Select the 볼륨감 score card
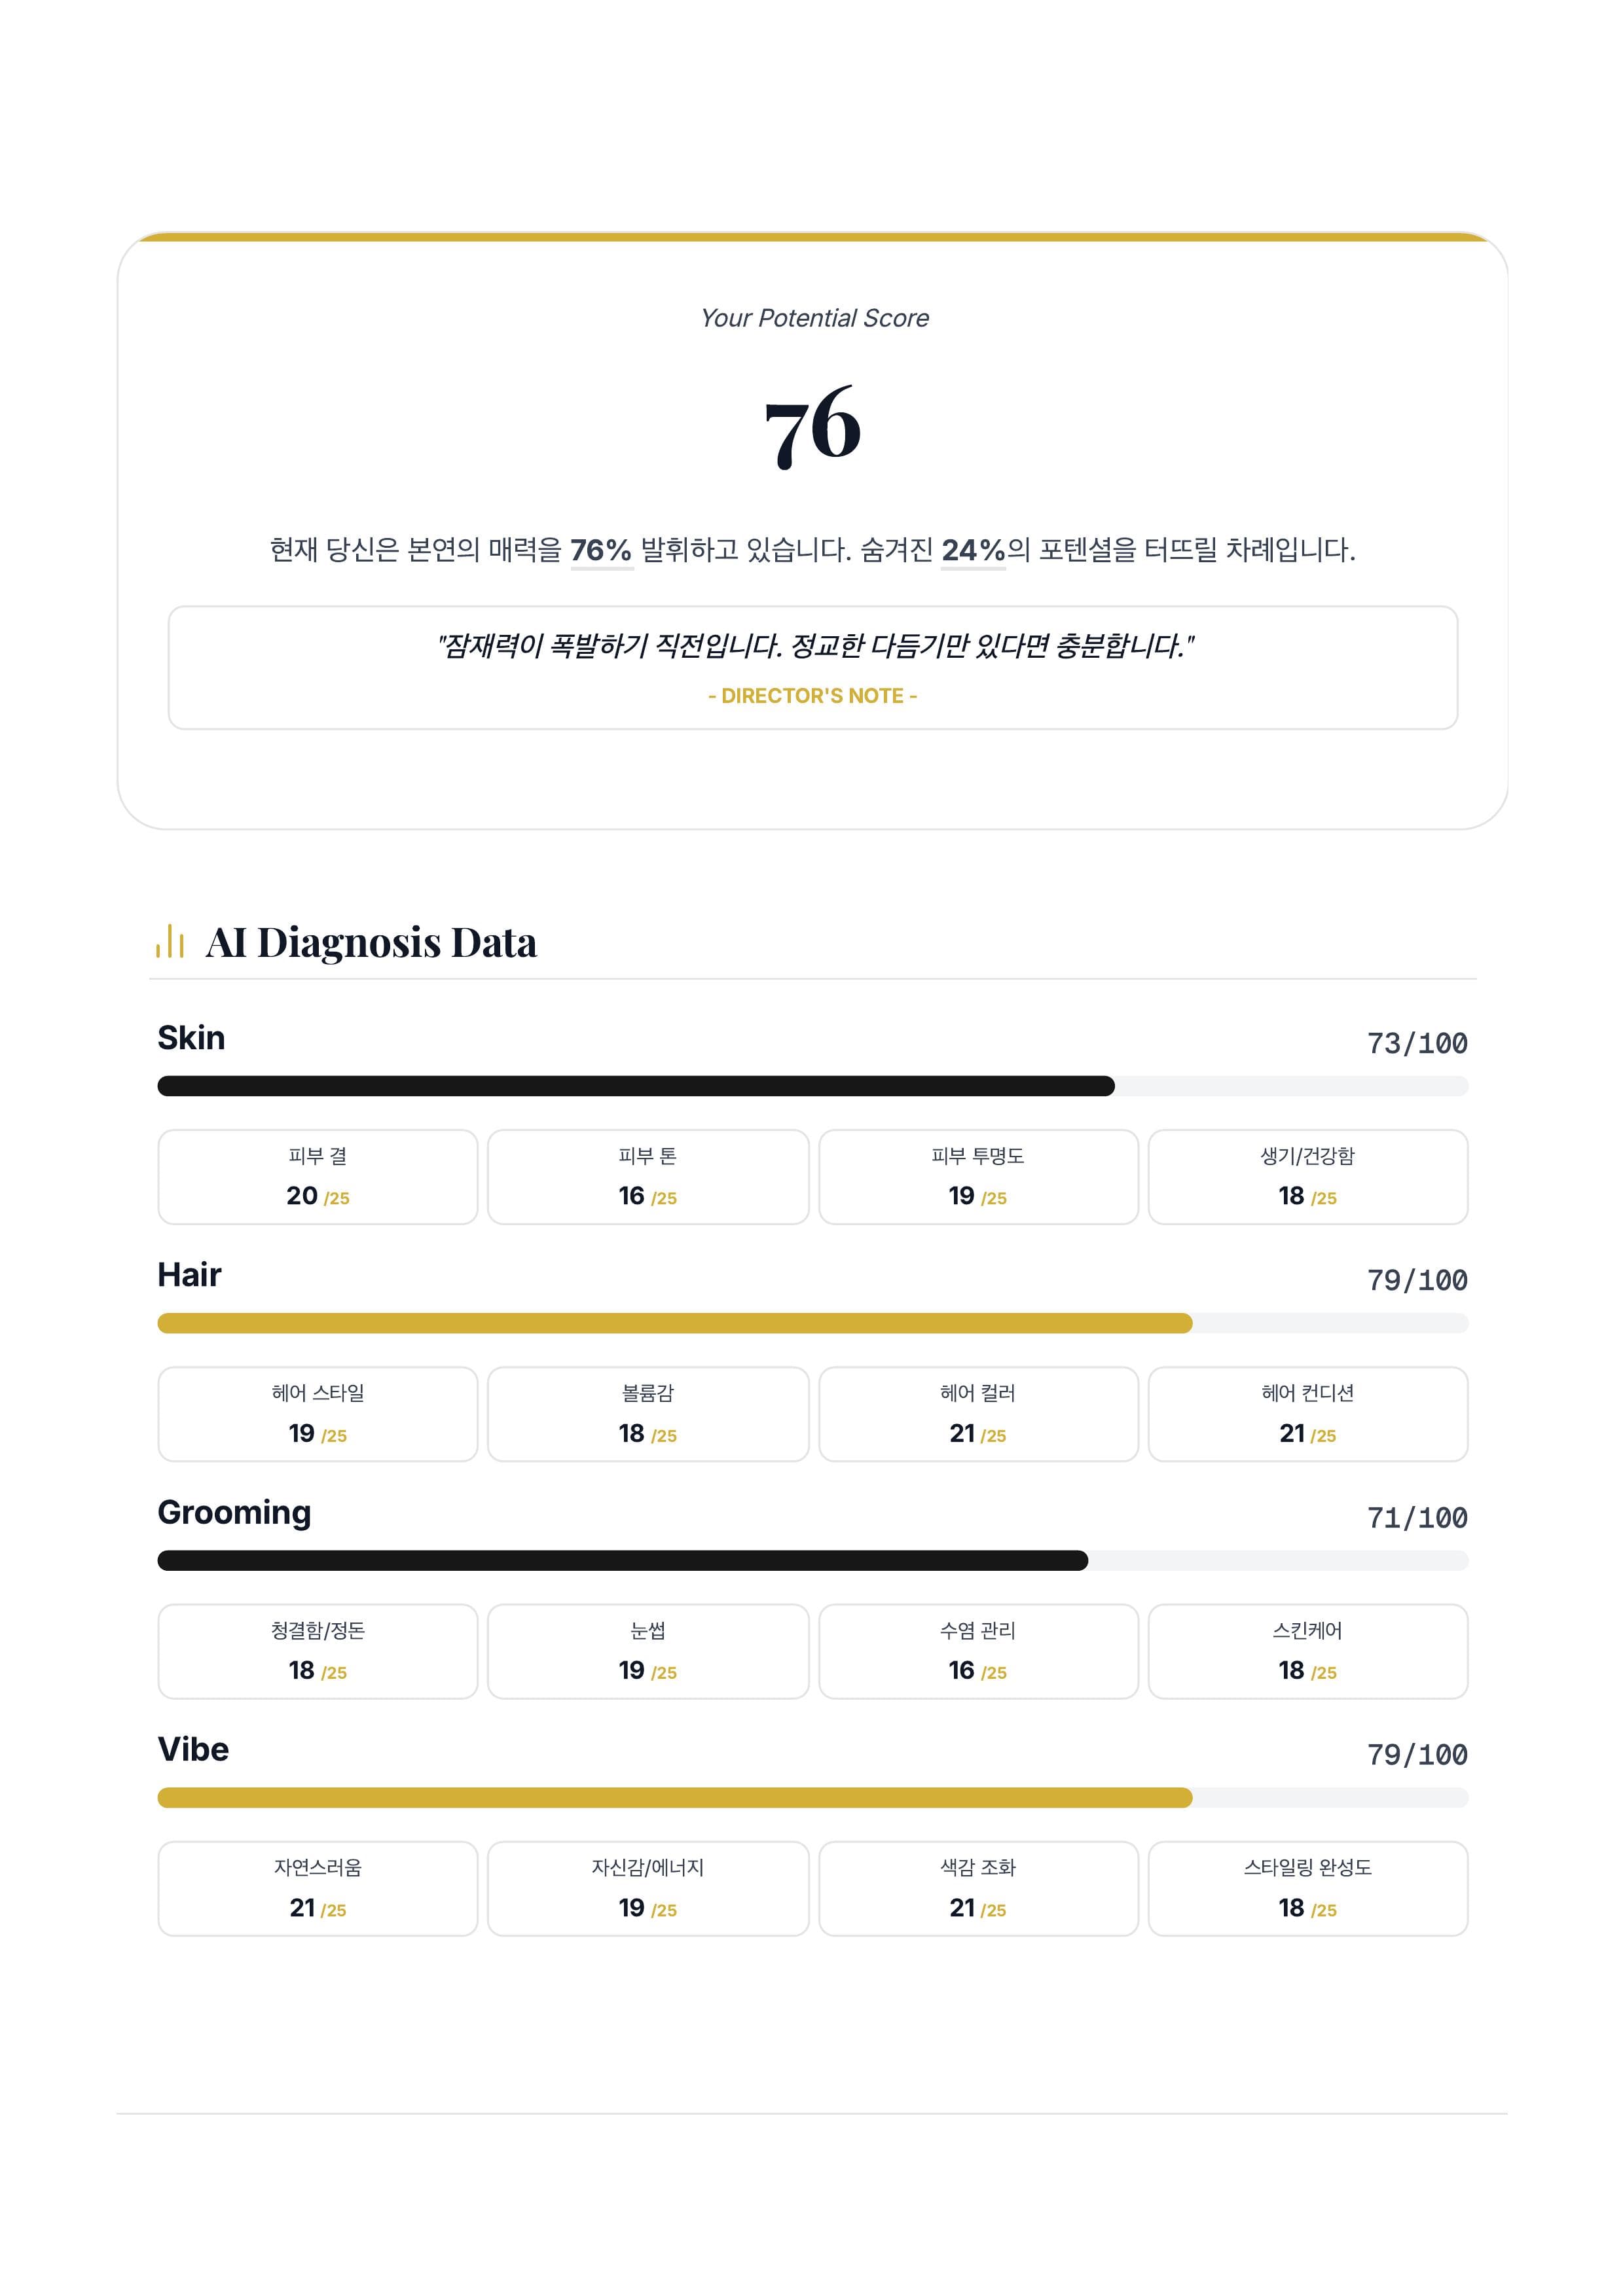This screenshot has height=2296, width=1623. click(648, 1414)
